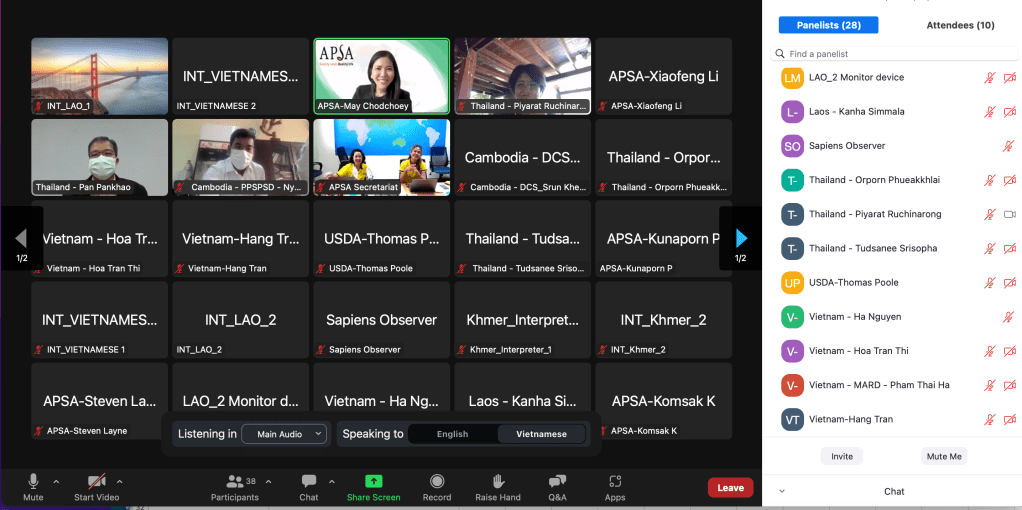Click the Start Video camera icon

coord(96,481)
